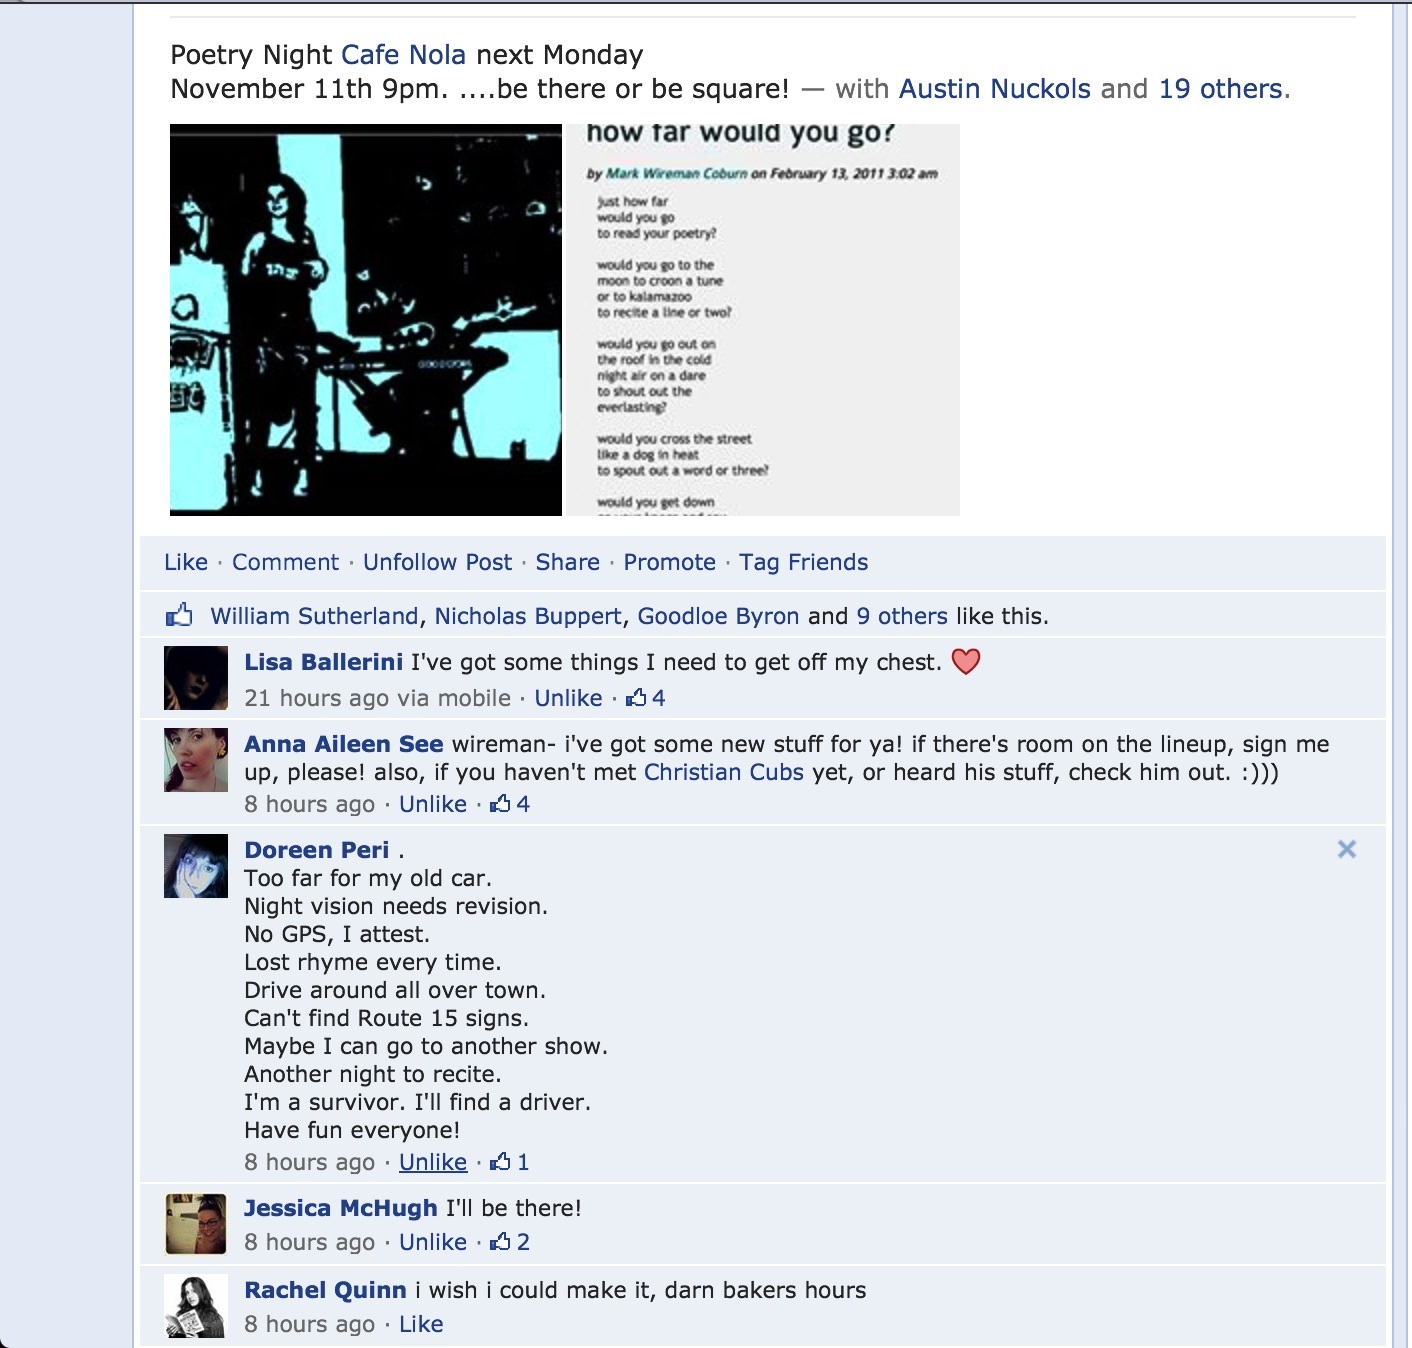Open Lisa Ballerini's profile picture
1412x1348 pixels.
click(x=196, y=678)
